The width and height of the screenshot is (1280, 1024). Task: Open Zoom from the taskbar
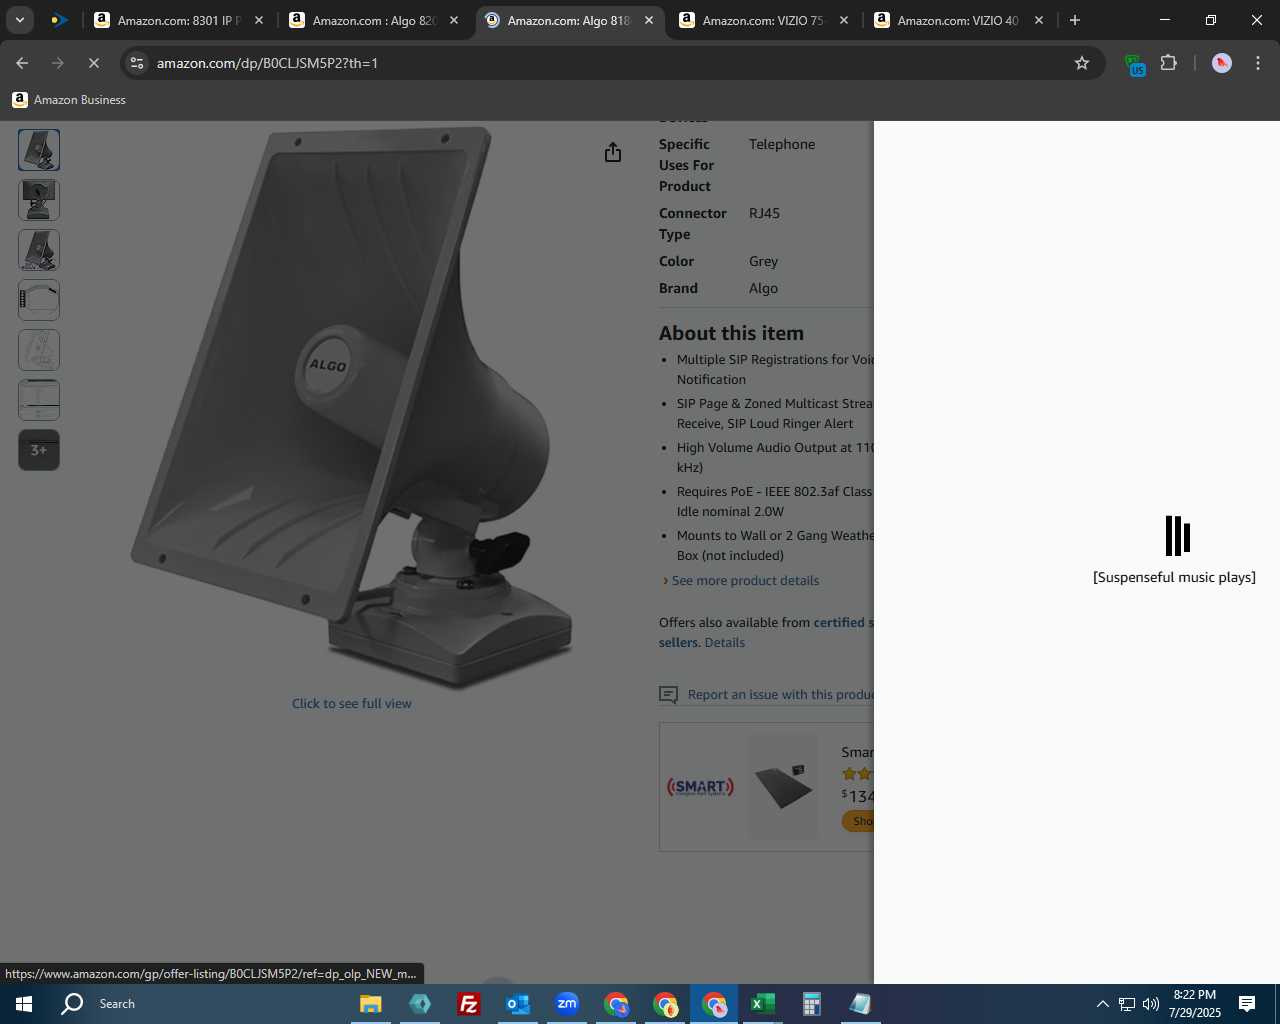click(567, 1004)
